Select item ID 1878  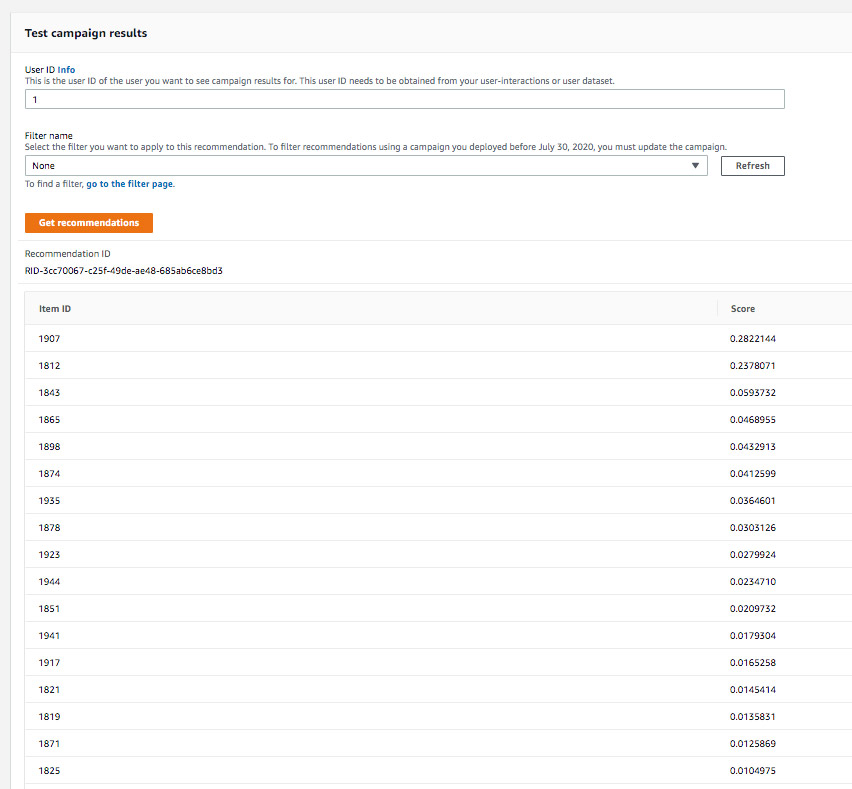click(x=49, y=528)
